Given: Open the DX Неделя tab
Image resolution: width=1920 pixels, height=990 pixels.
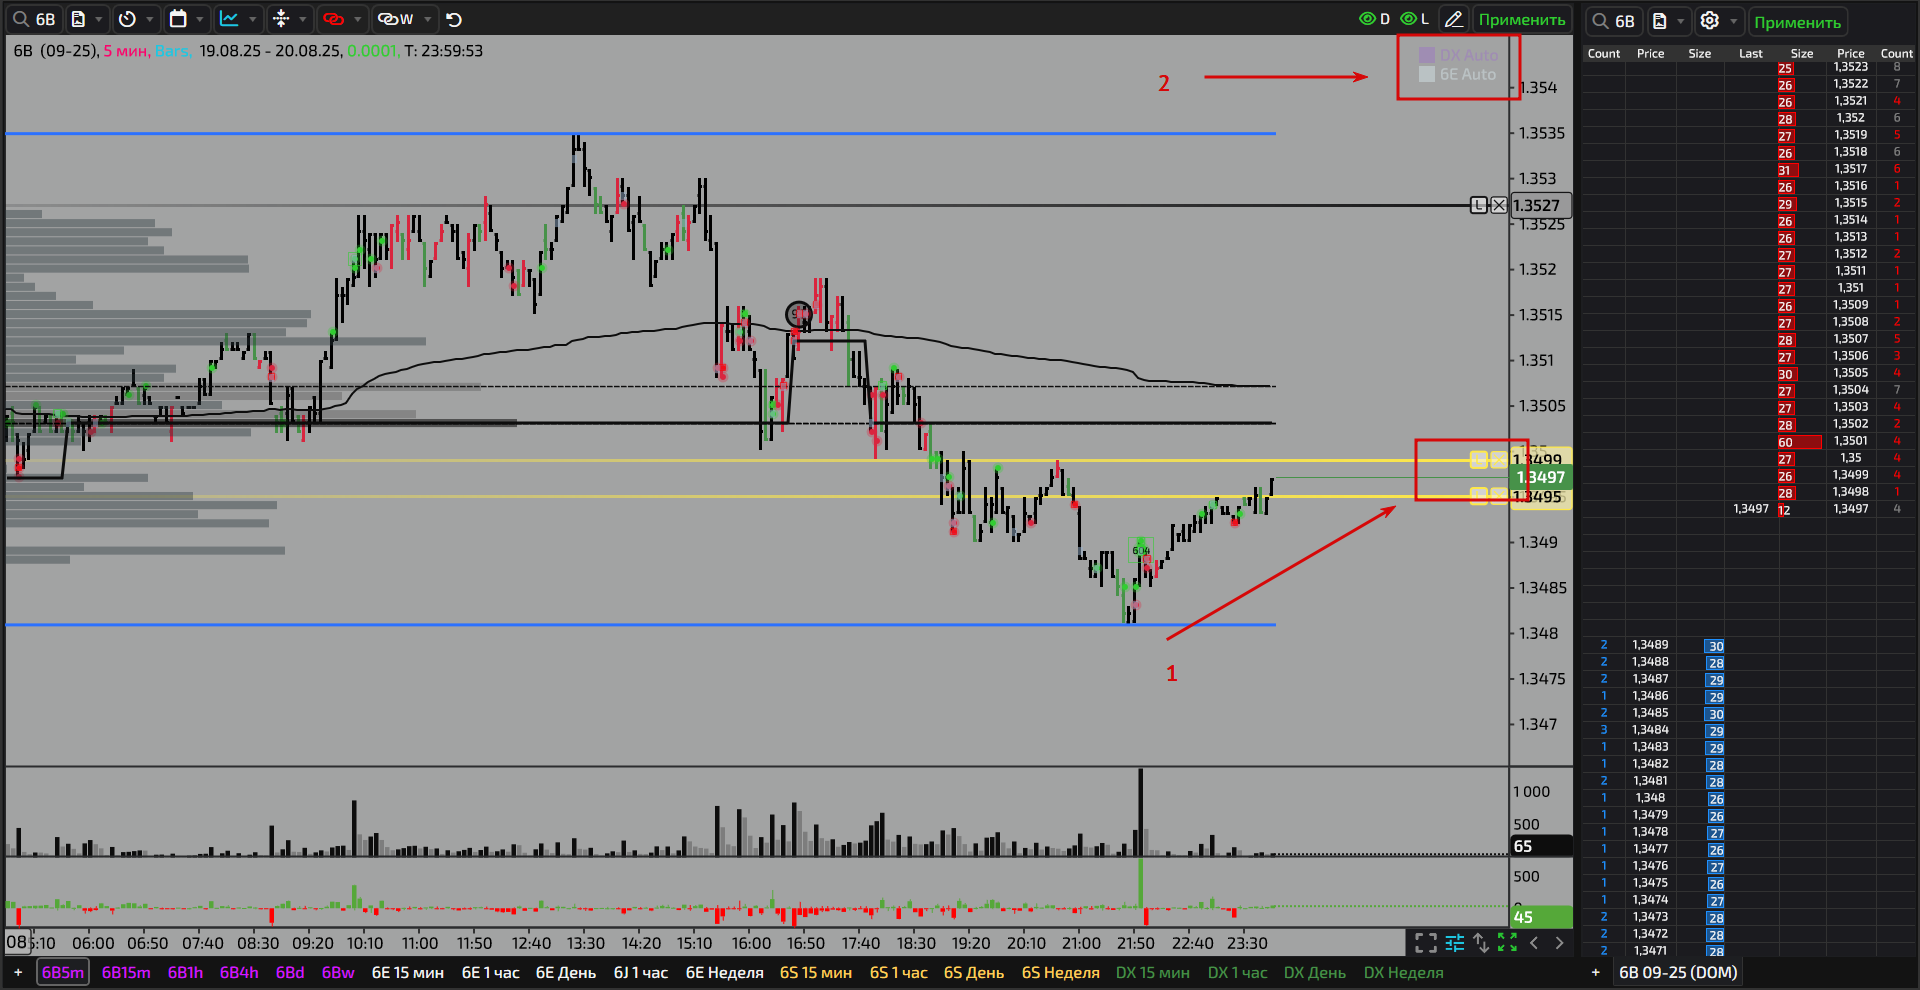Looking at the screenshot, I should point(1404,972).
